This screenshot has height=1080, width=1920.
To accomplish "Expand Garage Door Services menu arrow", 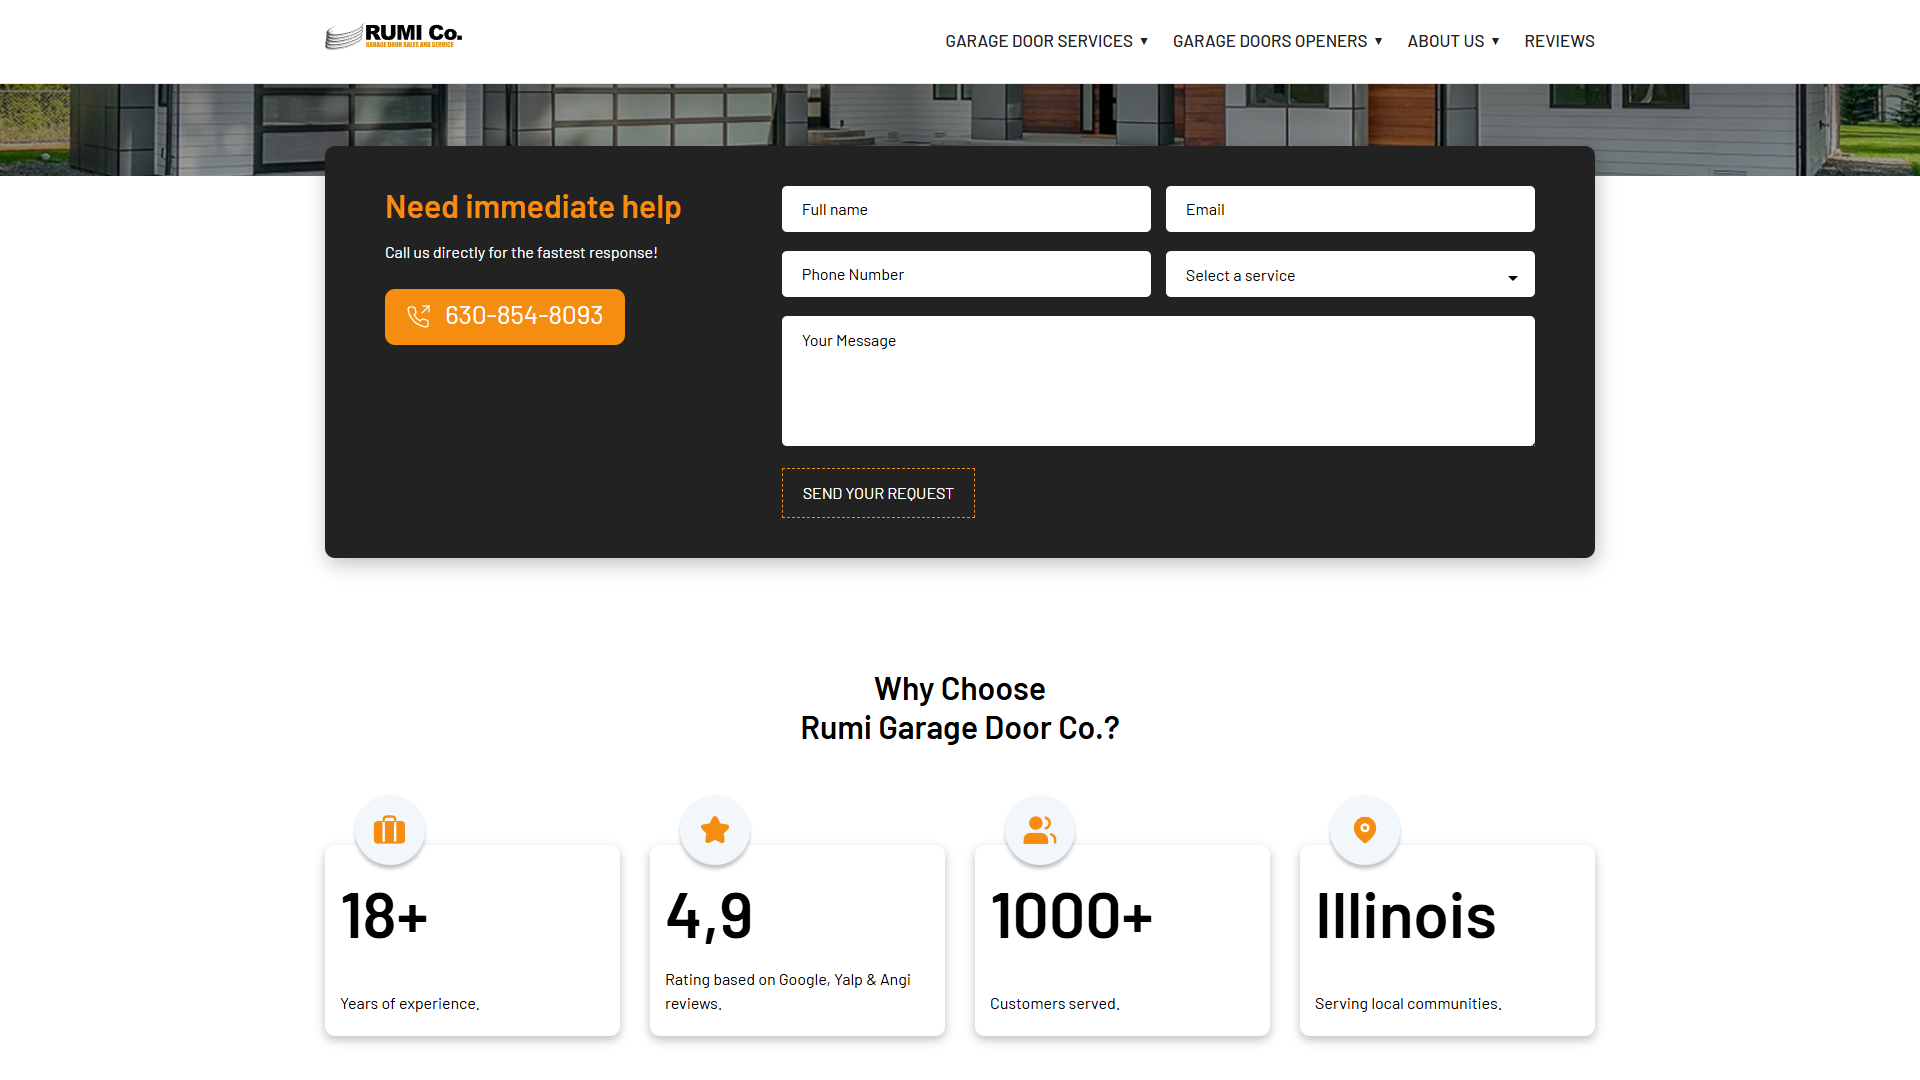I will (x=1144, y=41).
